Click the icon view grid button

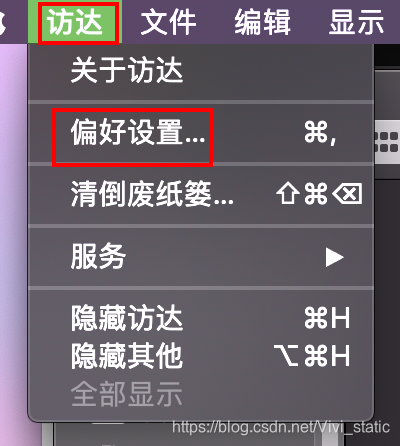387,142
